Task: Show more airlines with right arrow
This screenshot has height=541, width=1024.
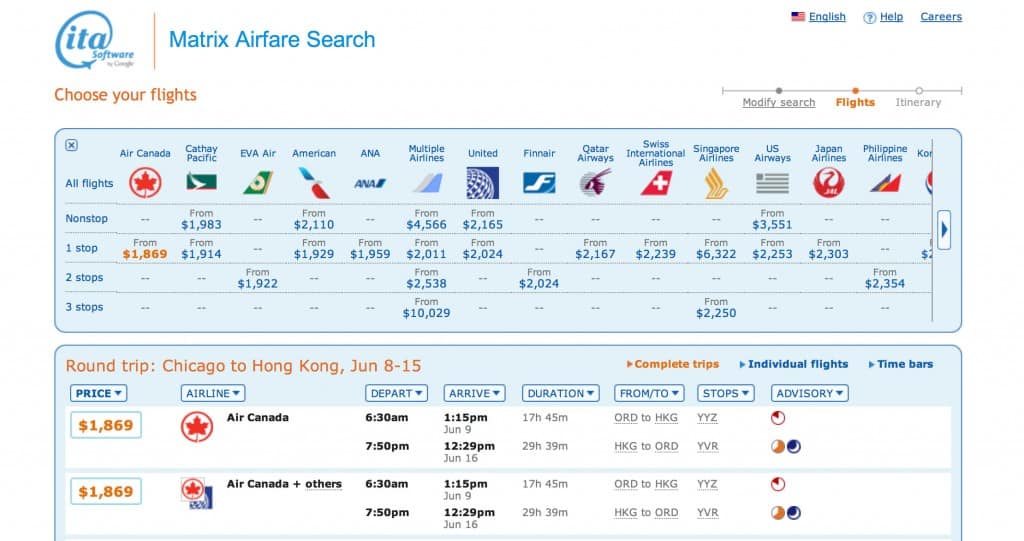Action: coord(944,229)
